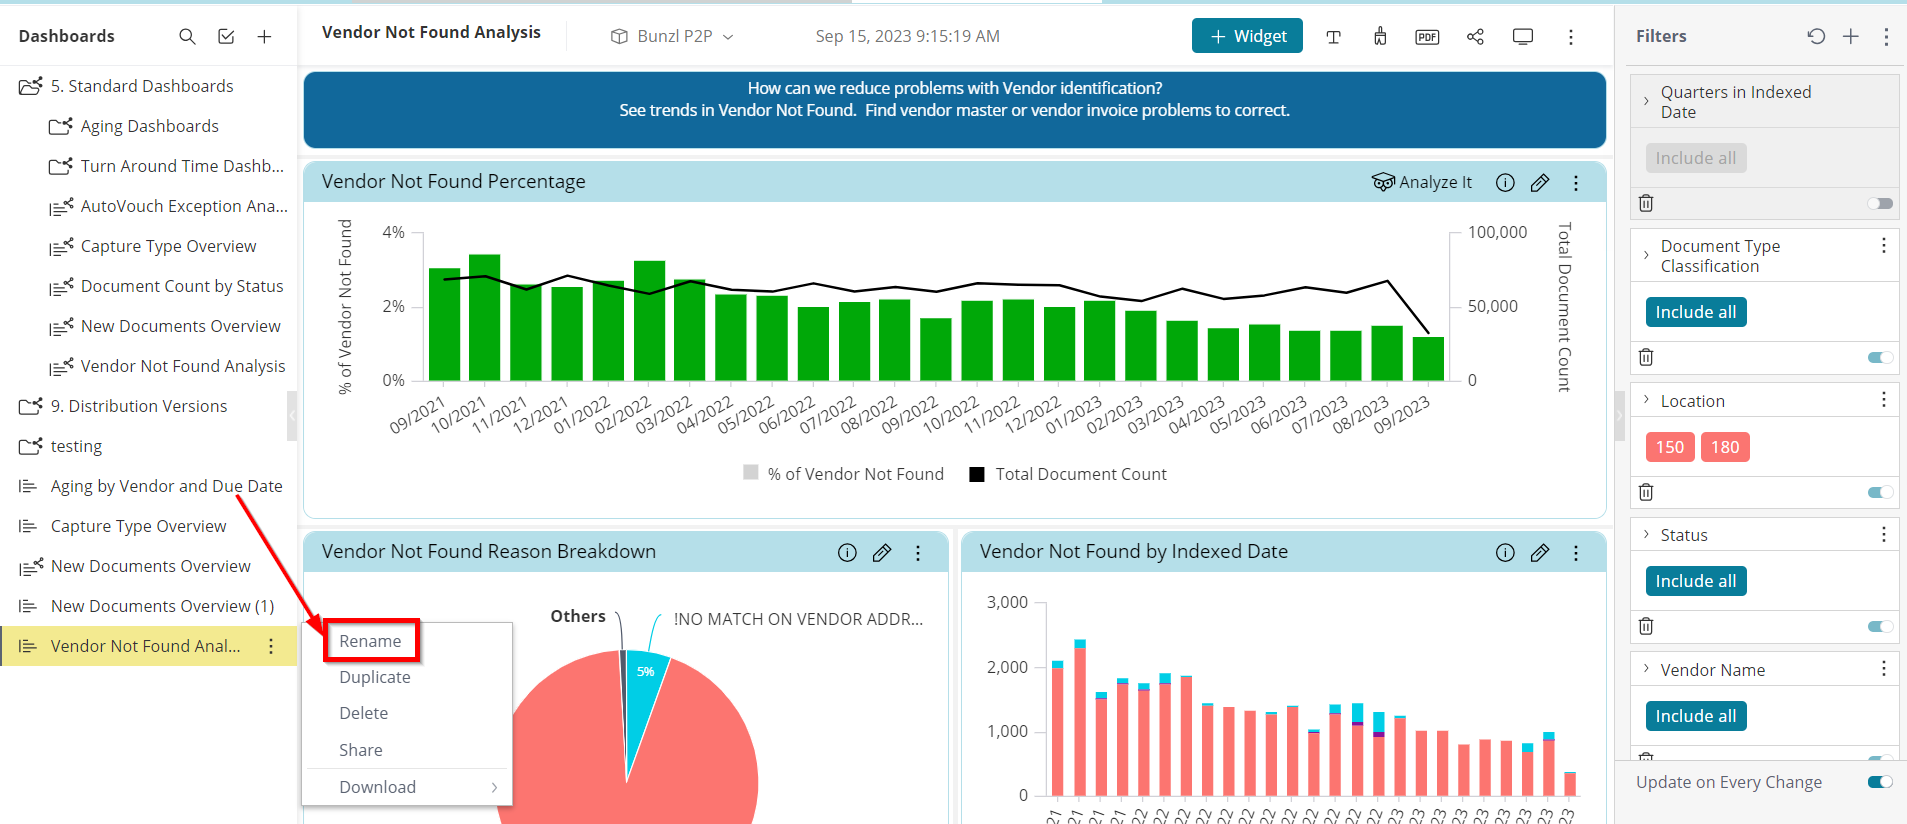Toggle the Status filter switch
The height and width of the screenshot is (824, 1907).
pos(1880,626)
